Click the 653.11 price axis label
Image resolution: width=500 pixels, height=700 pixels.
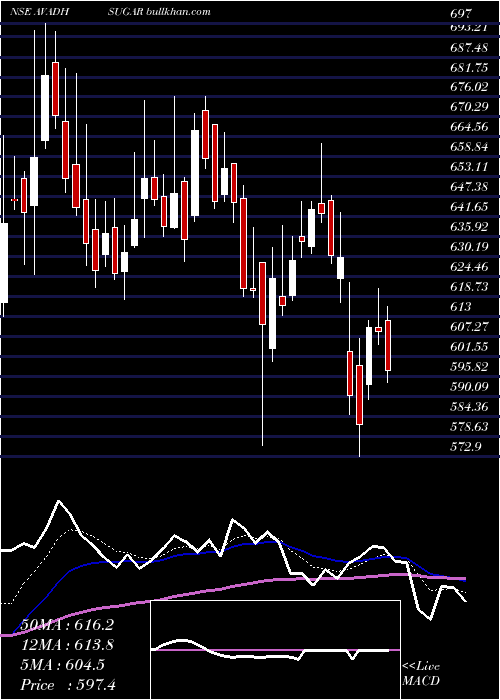(x=469, y=167)
